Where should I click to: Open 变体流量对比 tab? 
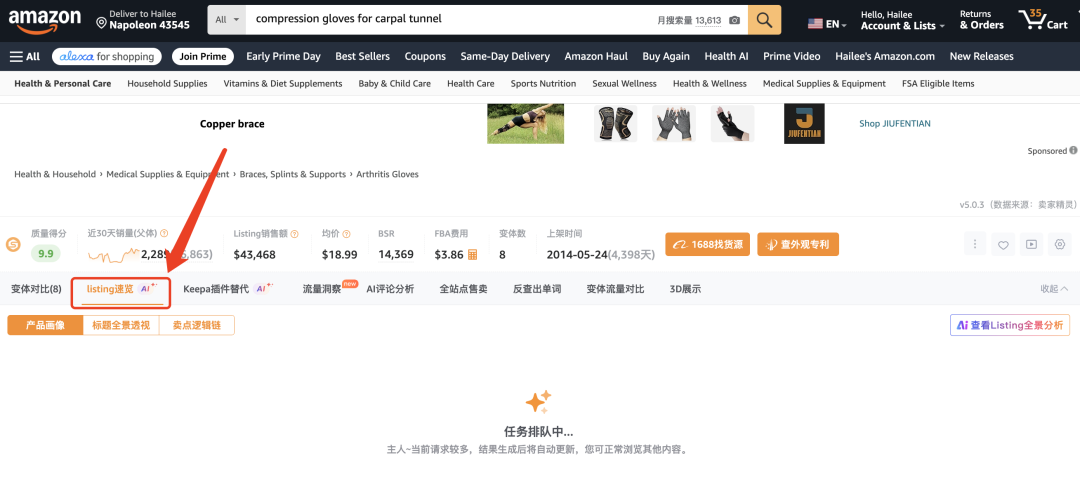tap(615, 289)
